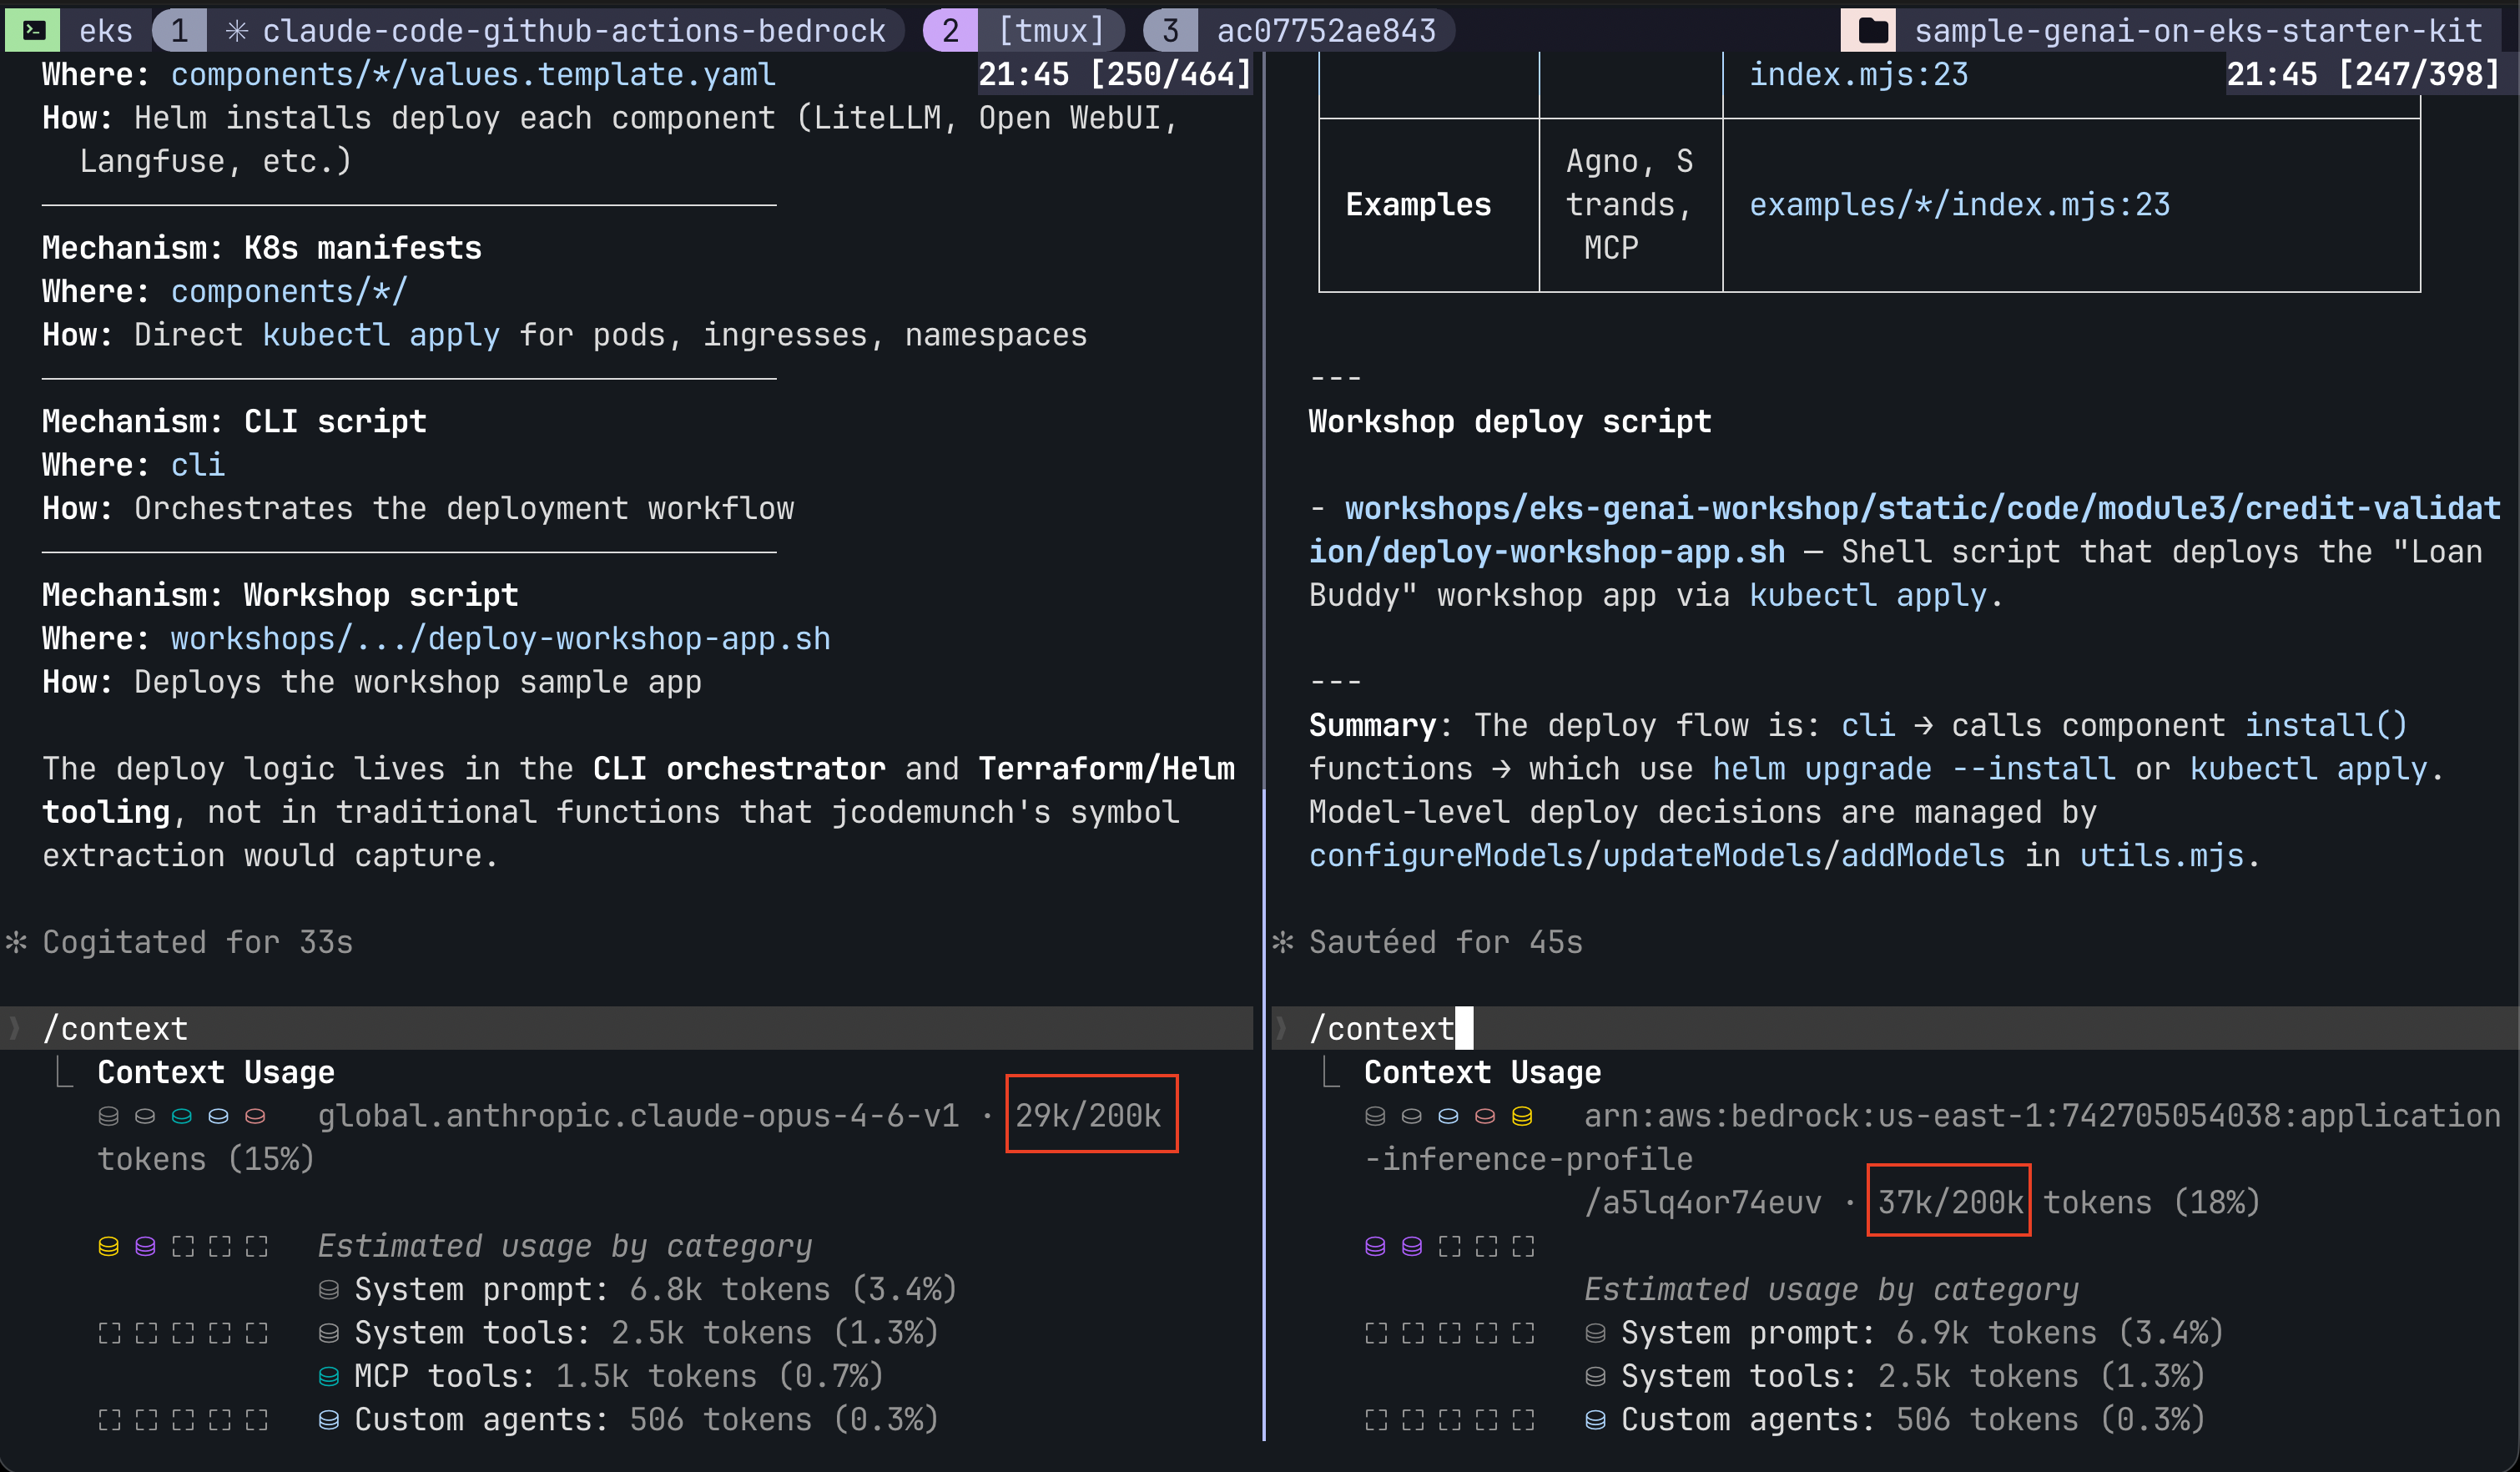Click 'Custom agents: 506 tokens' in right pane
The height and width of the screenshot is (1472, 2520).
click(1913, 1420)
